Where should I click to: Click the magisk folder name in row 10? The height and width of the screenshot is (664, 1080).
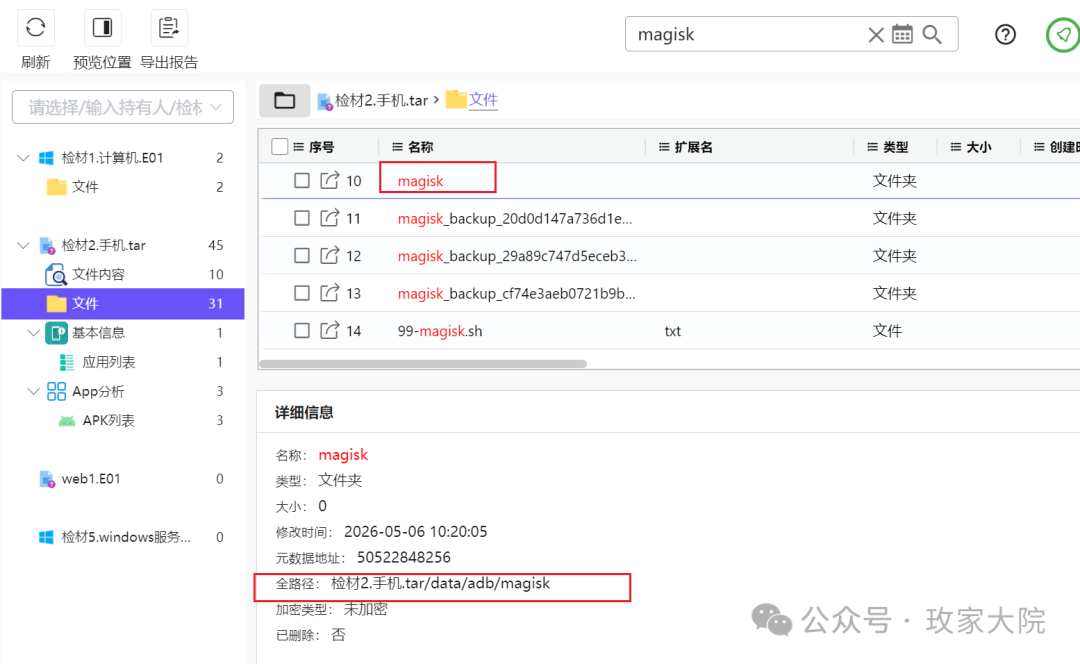420,181
